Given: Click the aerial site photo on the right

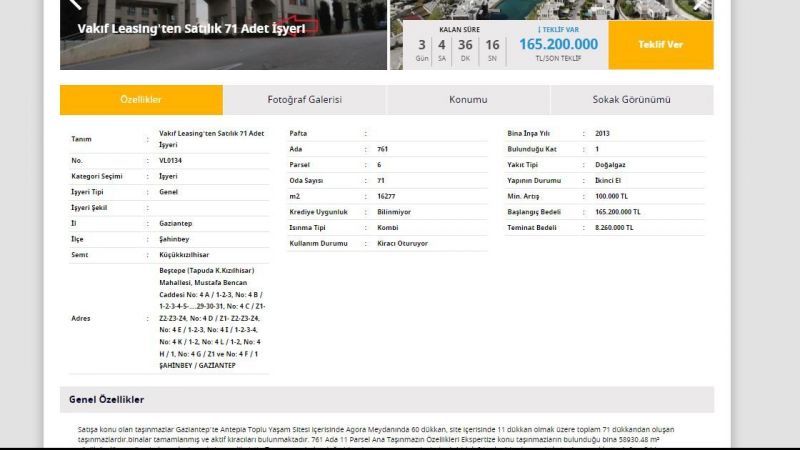Looking at the screenshot, I should click(x=550, y=9).
